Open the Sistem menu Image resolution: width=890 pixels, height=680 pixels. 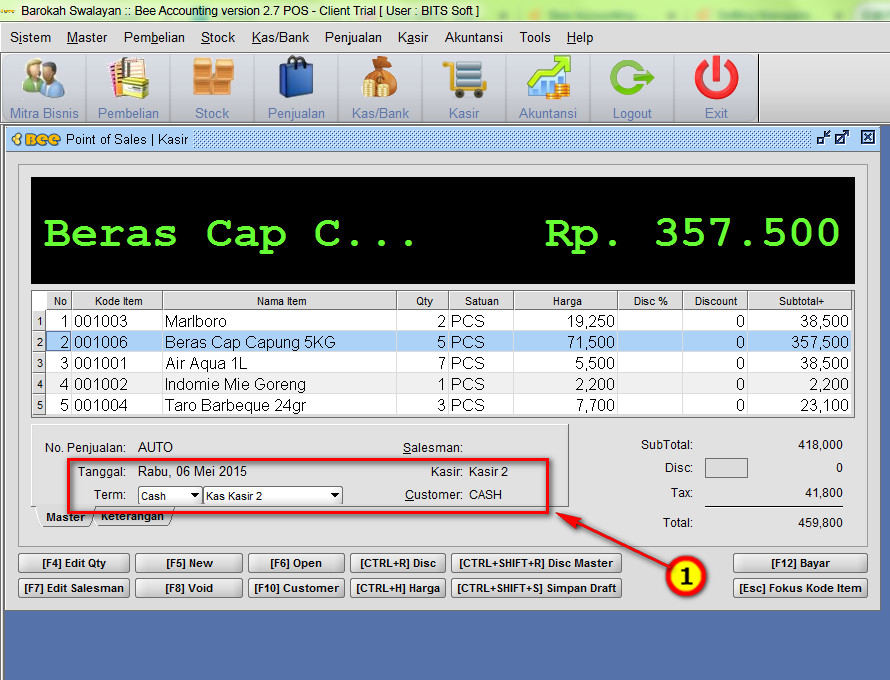(31, 37)
